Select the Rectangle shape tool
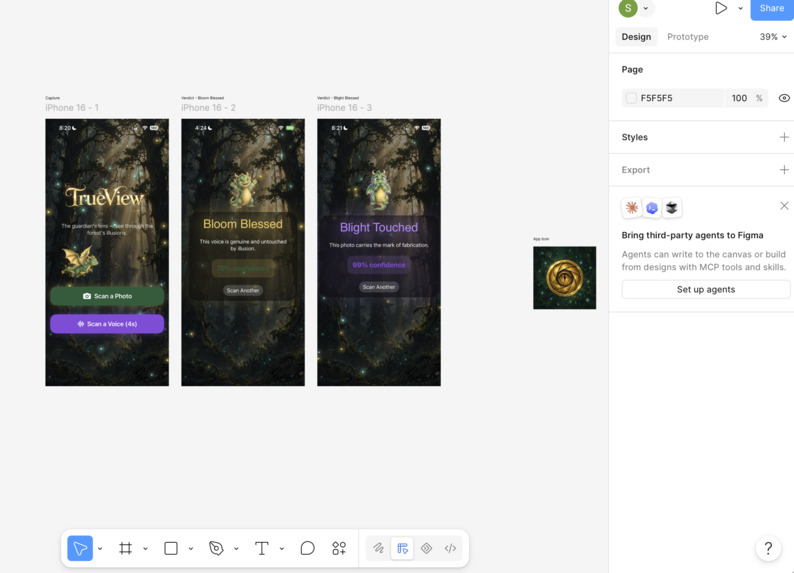 click(171, 548)
